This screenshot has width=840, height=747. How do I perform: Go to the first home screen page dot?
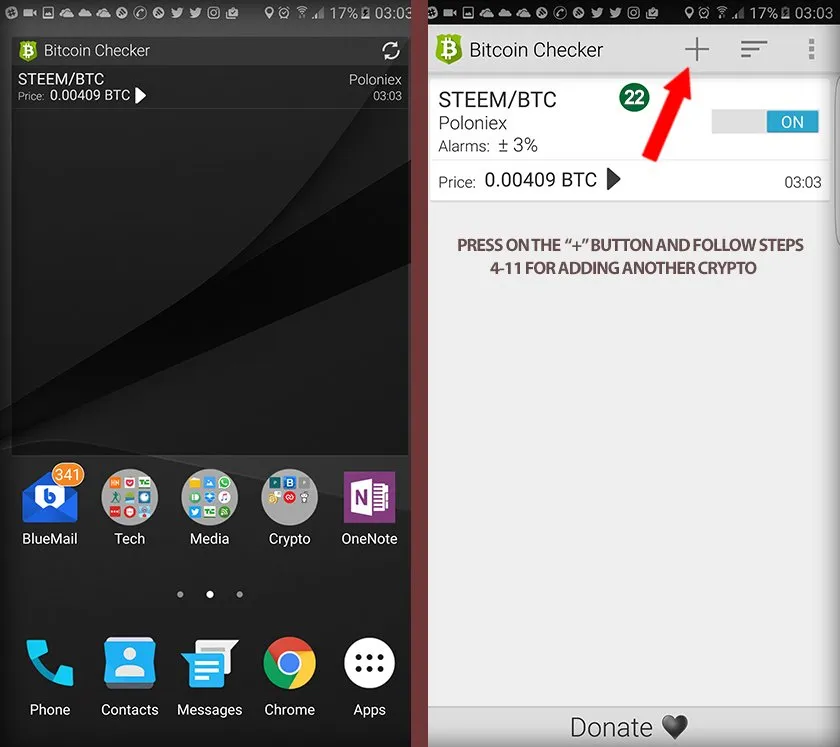pyautogui.click(x=180, y=594)
